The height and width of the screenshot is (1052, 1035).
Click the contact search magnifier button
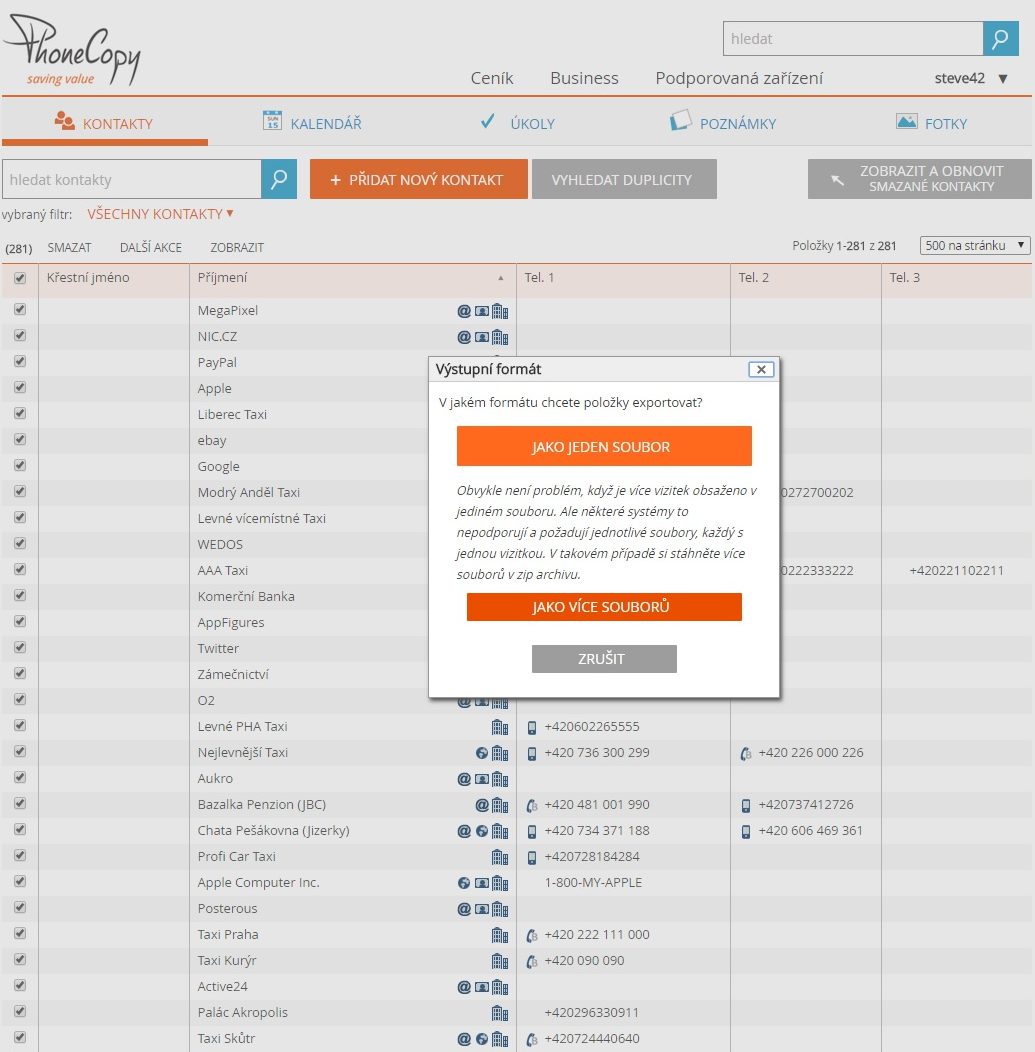[279, 179]
